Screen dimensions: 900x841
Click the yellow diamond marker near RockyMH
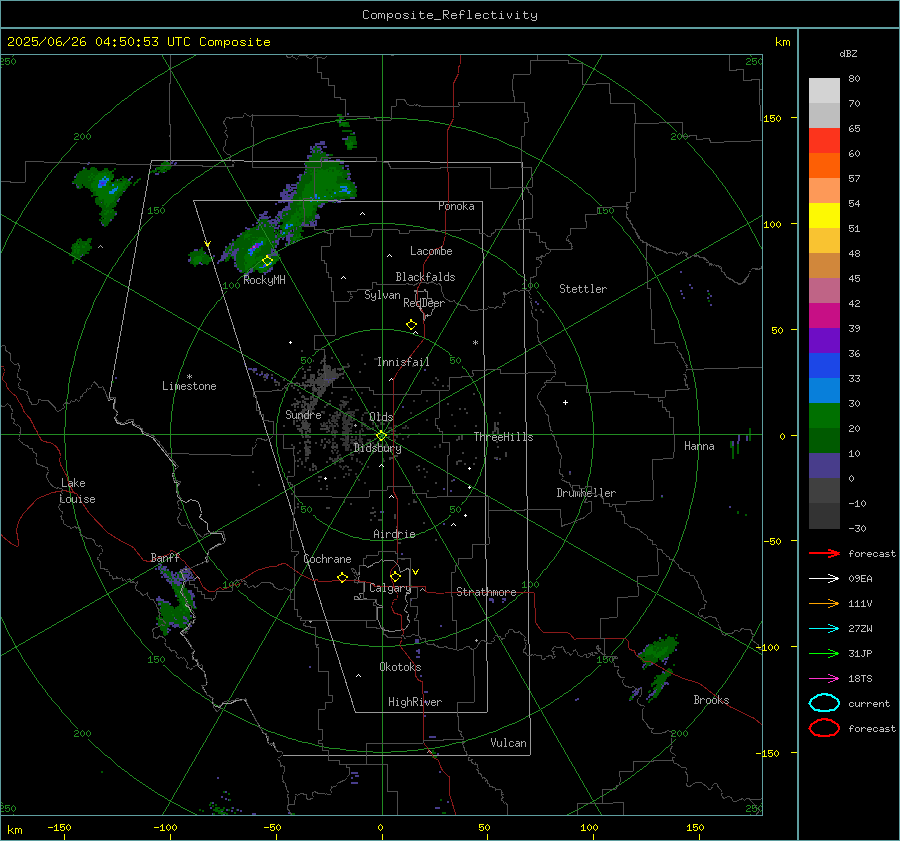click(267, 261)
